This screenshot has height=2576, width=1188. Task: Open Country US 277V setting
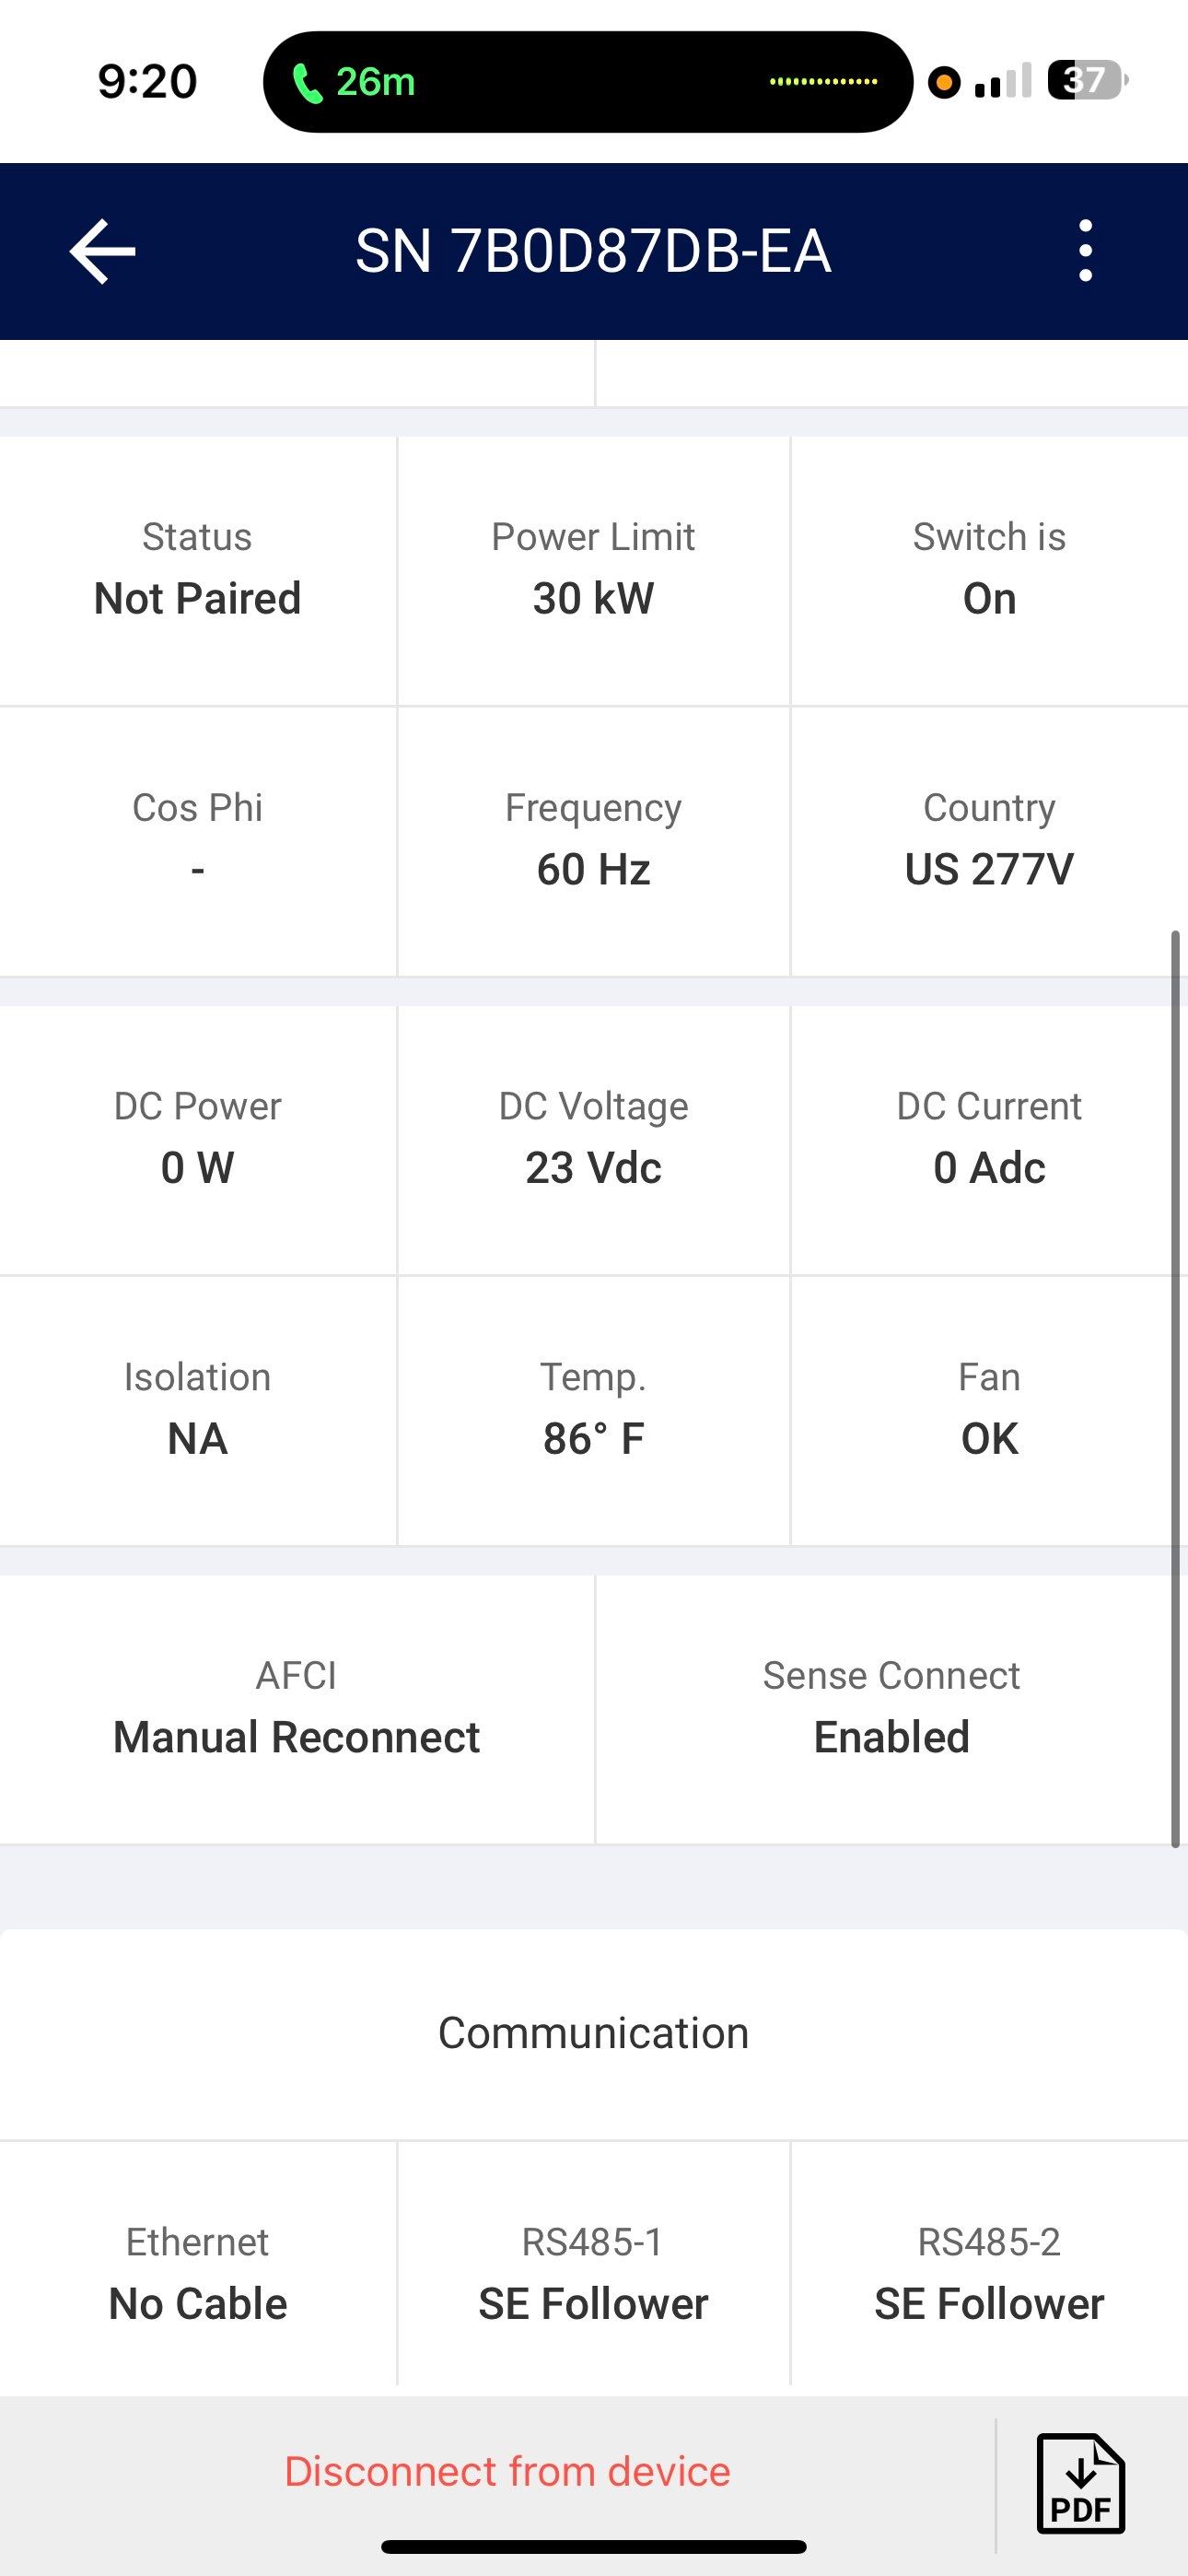click(988, 841)
